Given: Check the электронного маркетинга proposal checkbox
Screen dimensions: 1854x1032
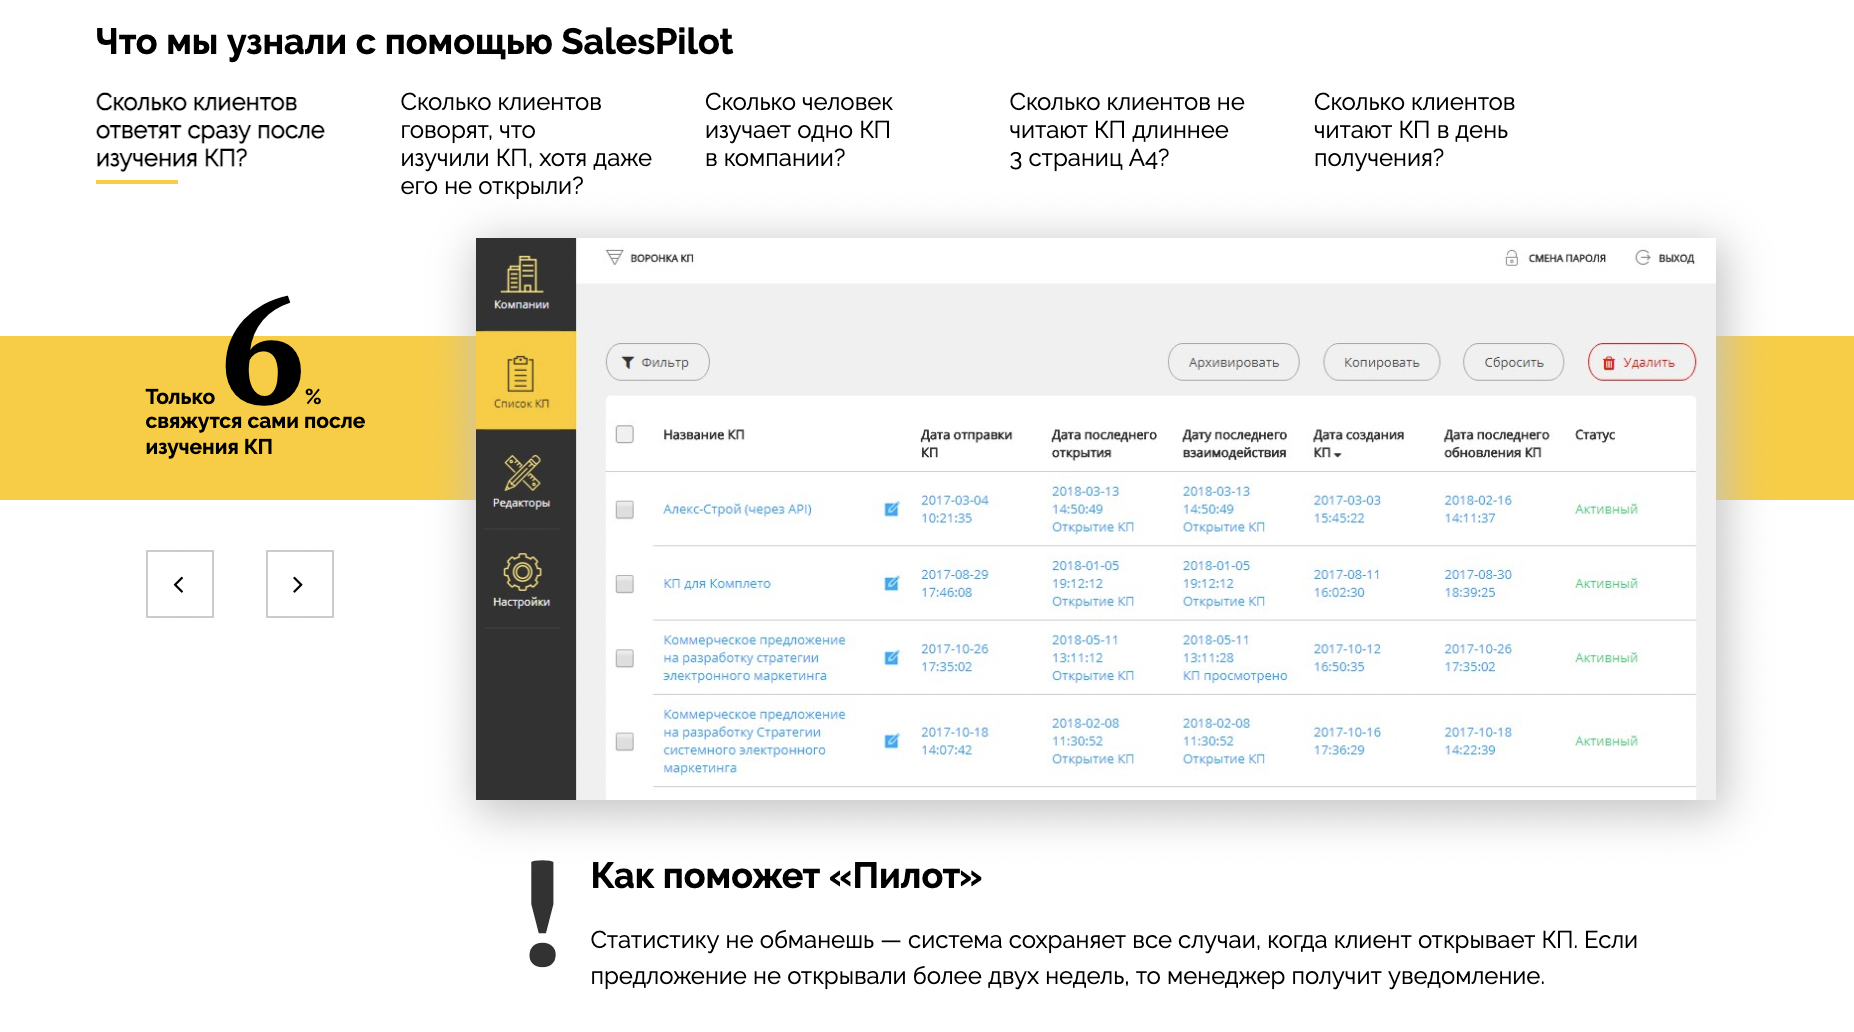Looking at the screenshot, I should 625,658.
